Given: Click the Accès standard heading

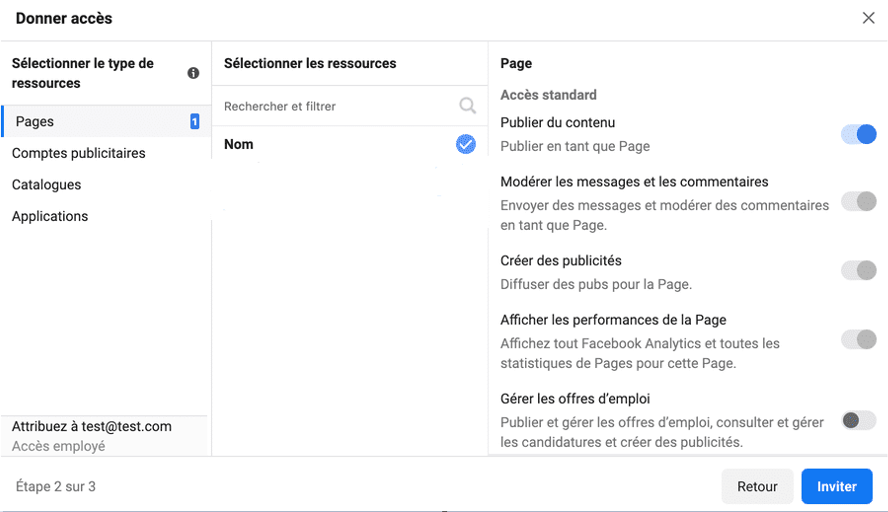Looking at the screenshot, I should (548, 95).
